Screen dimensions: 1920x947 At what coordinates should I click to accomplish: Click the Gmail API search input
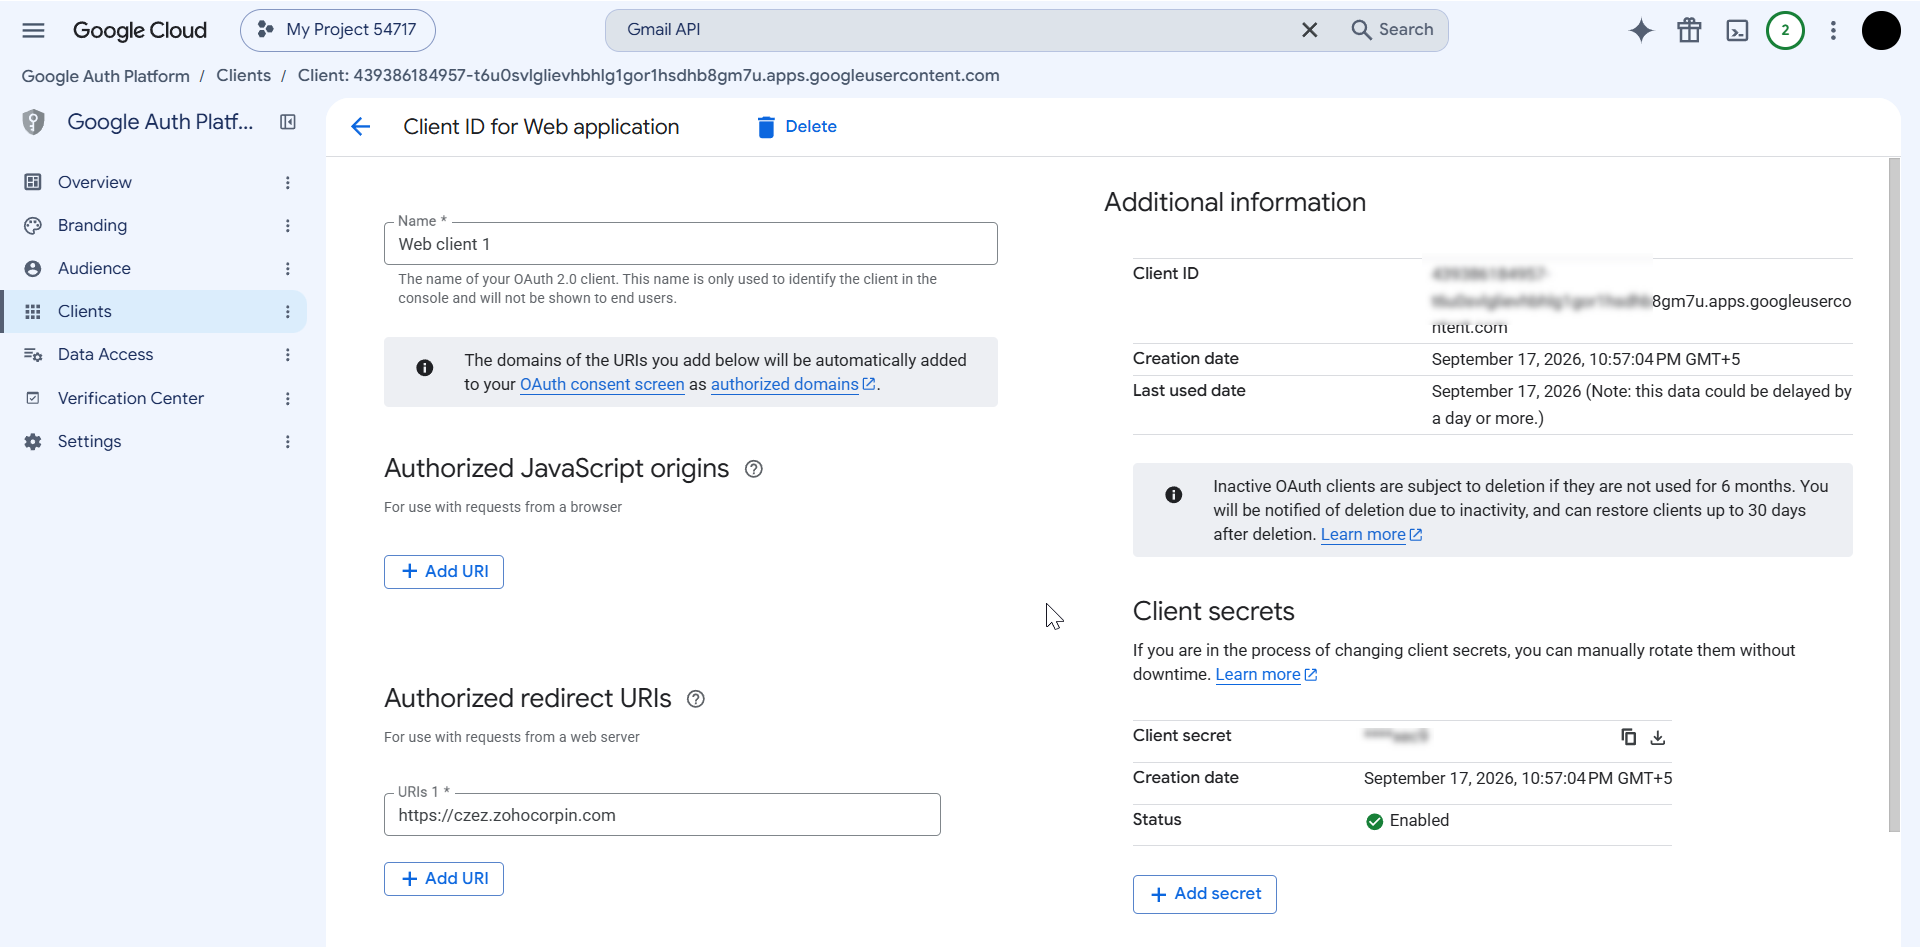pyautogui.click(x=950, y=30)
